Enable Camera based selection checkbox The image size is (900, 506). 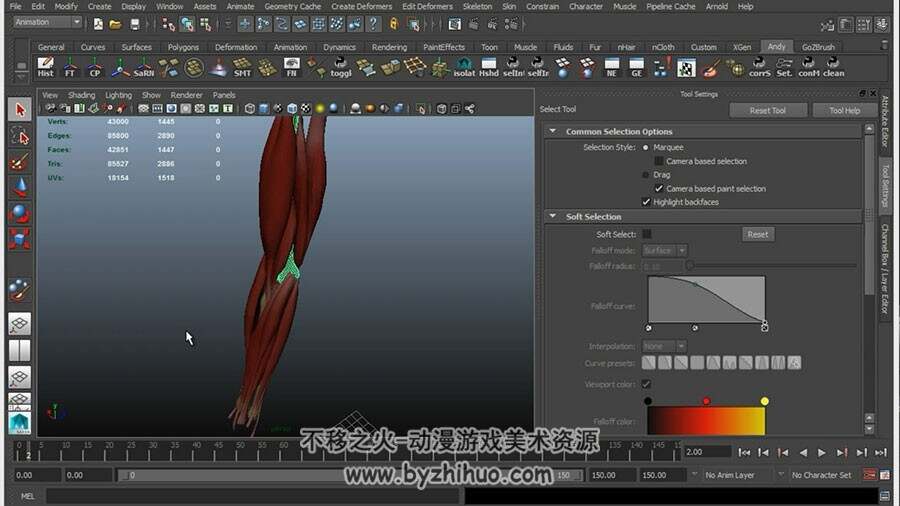[659, 161]
